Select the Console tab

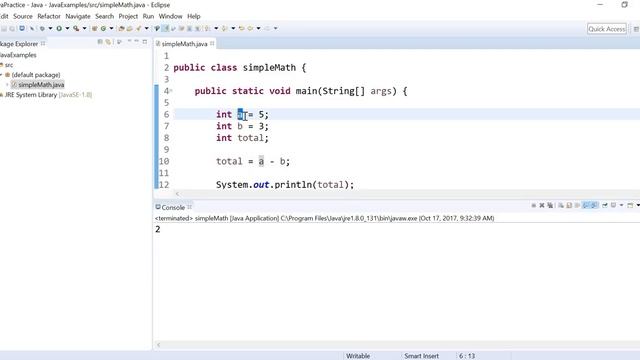click(x=173, y=207)
